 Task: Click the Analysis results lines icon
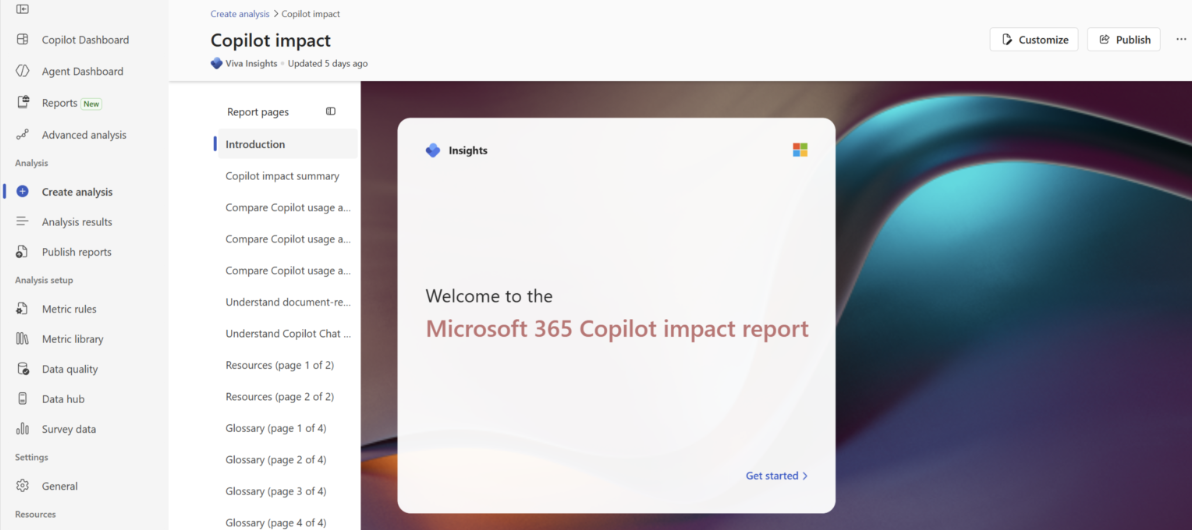coord(23,222)
